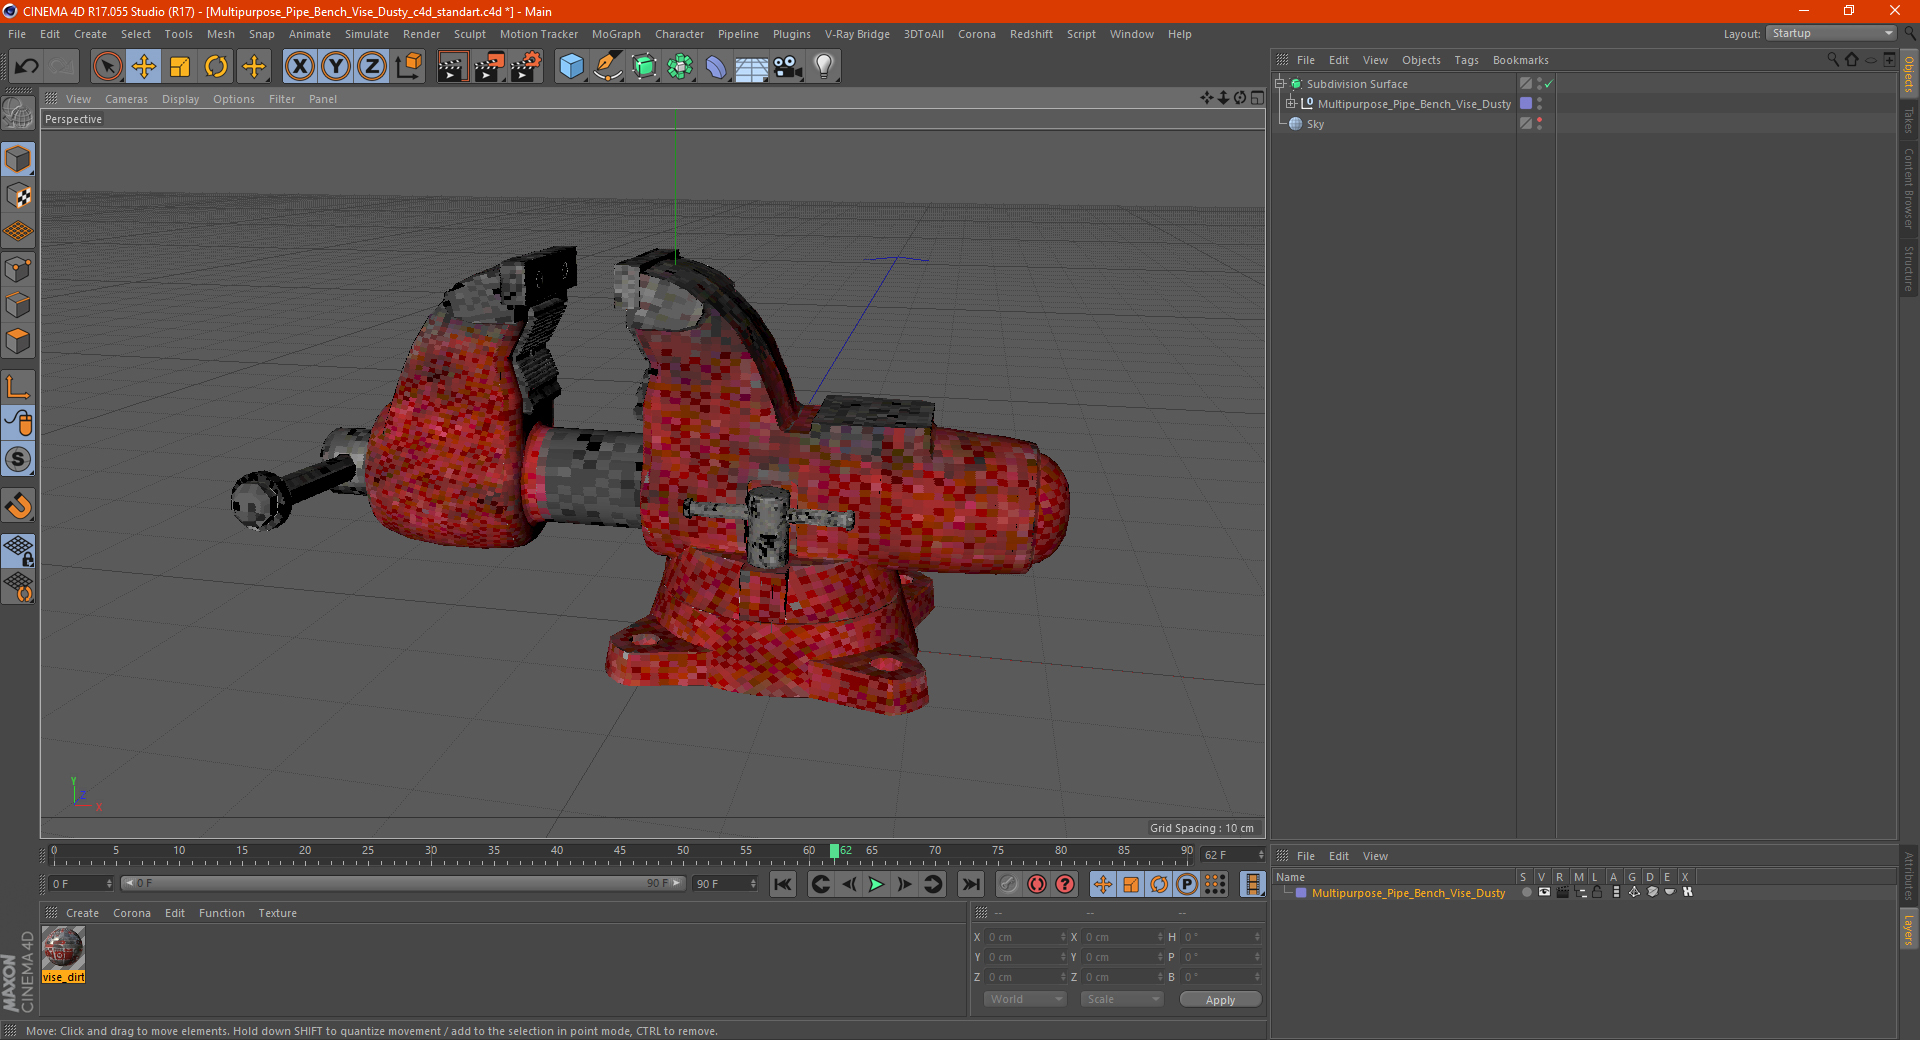This screenshot has width=1920, height=1040.
Task: Open the Array modeling objects icon
Action: (x=680, y=67)
